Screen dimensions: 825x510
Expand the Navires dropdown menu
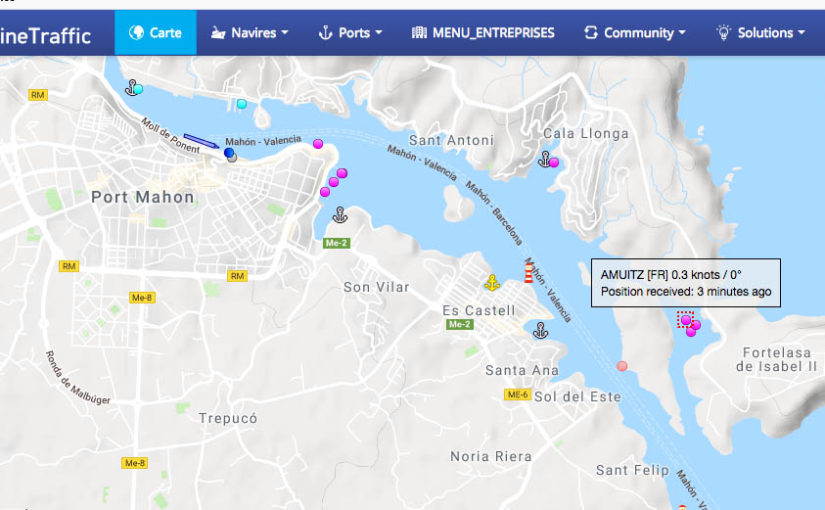[249, 33]
